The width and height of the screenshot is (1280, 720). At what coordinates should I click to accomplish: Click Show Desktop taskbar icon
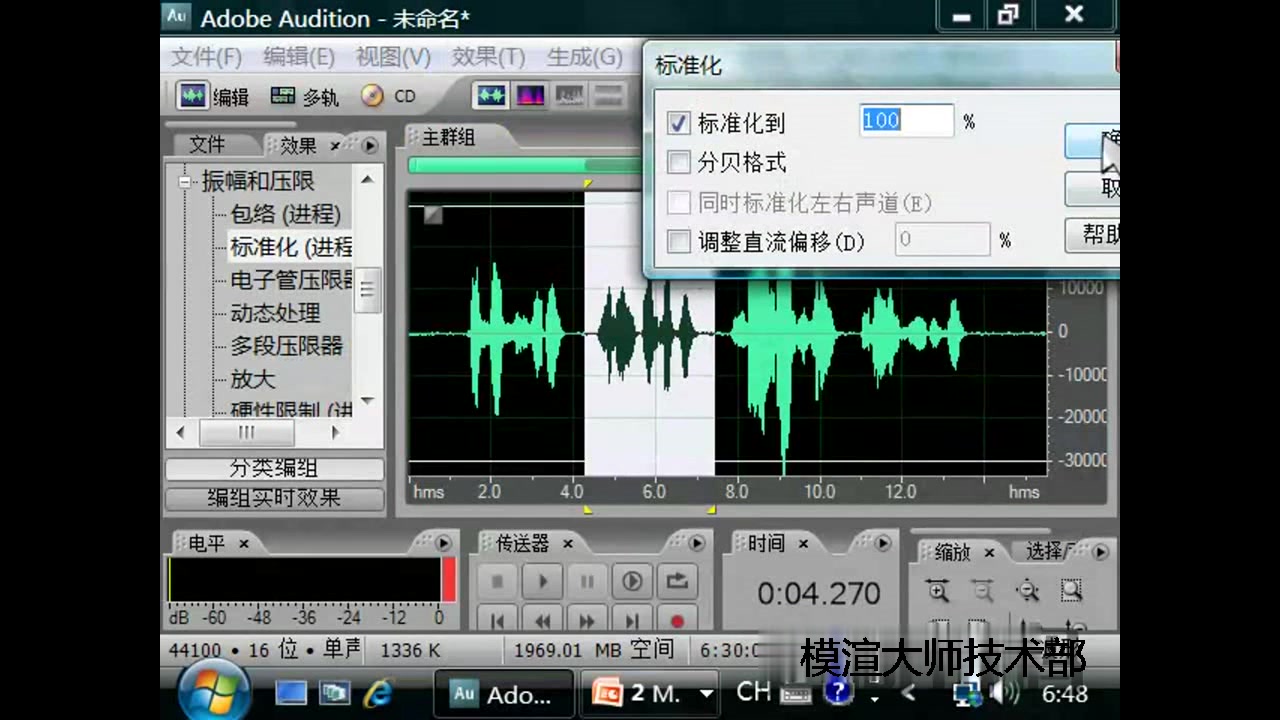click(291, 692)
